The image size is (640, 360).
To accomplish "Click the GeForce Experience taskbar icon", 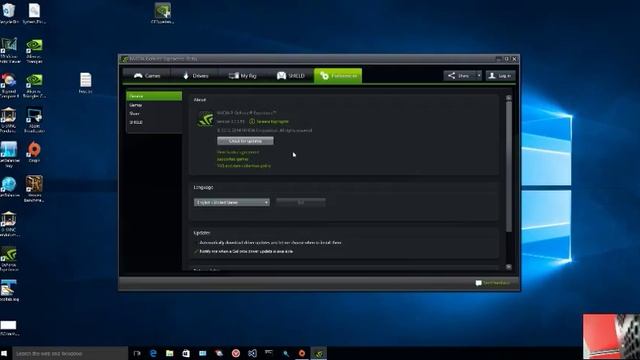I will [318, 353].
